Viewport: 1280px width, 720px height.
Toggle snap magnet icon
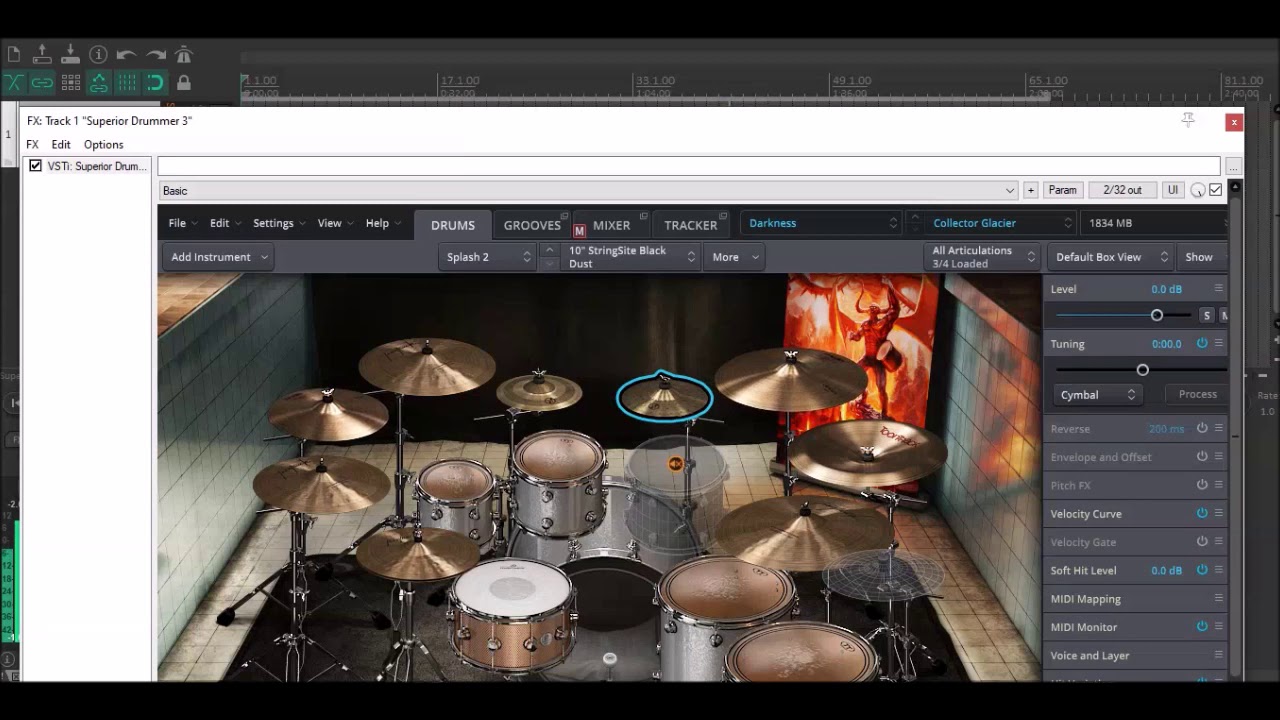coord(155,83)
